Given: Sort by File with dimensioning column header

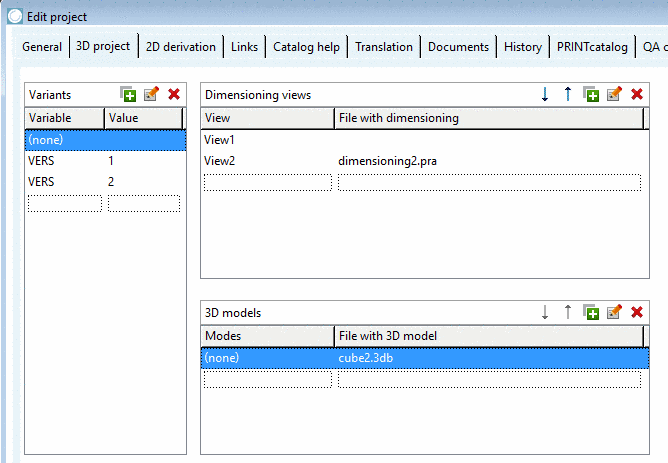Looking at the screenshot, I should 489,118.
